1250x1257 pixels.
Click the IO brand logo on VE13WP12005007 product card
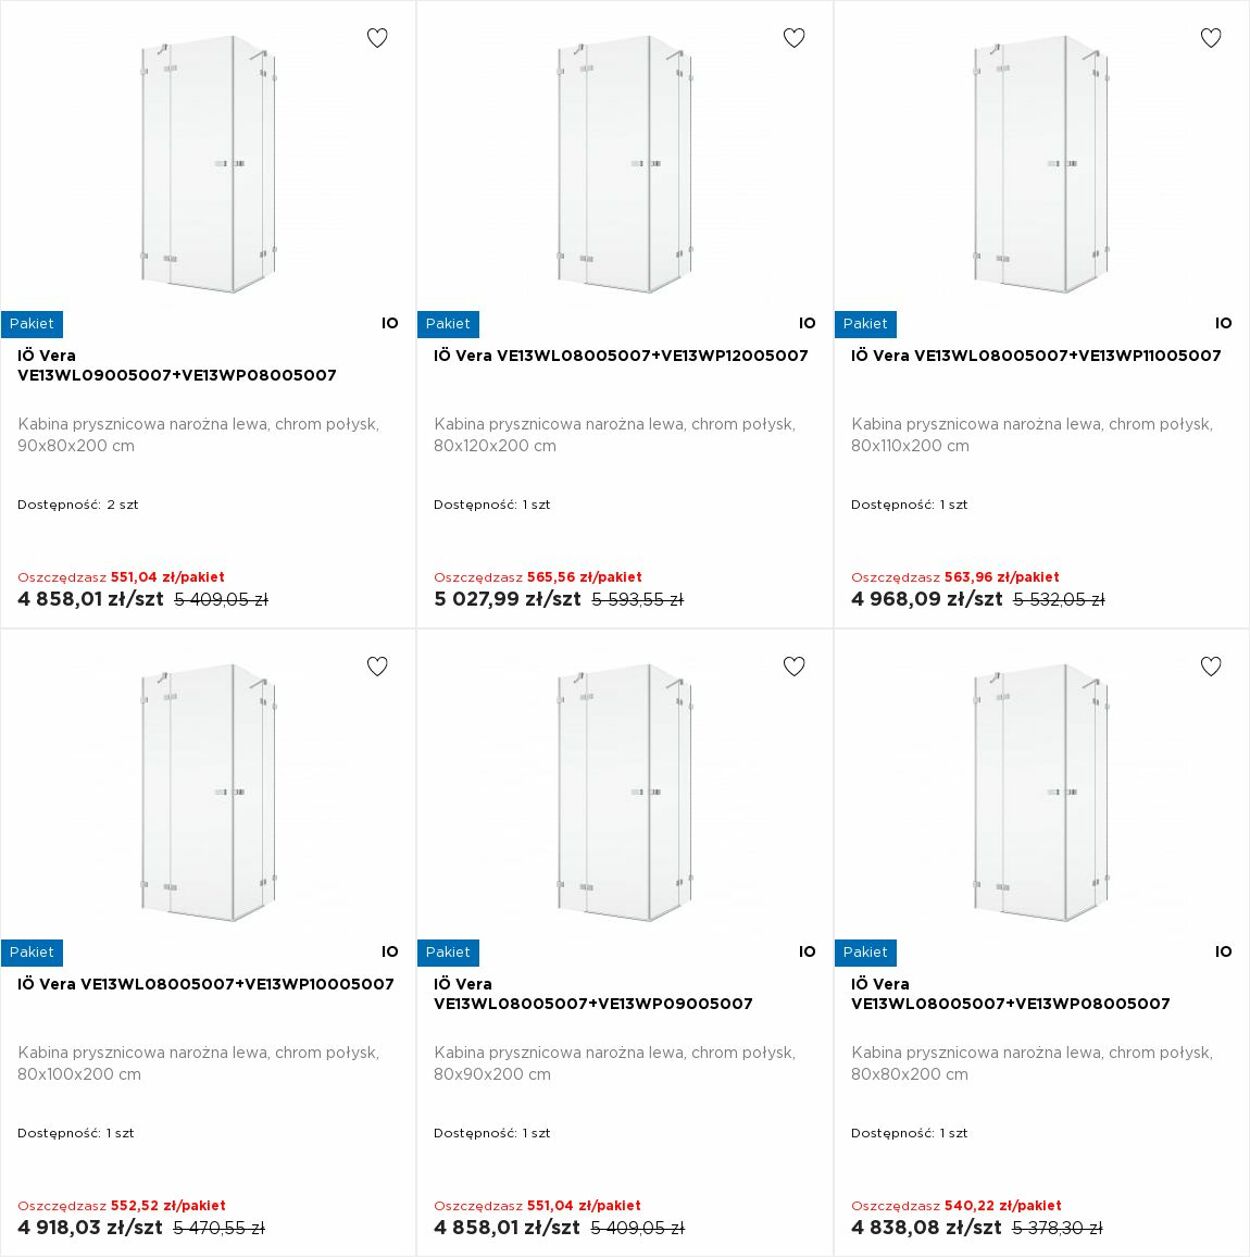[807, 323]
